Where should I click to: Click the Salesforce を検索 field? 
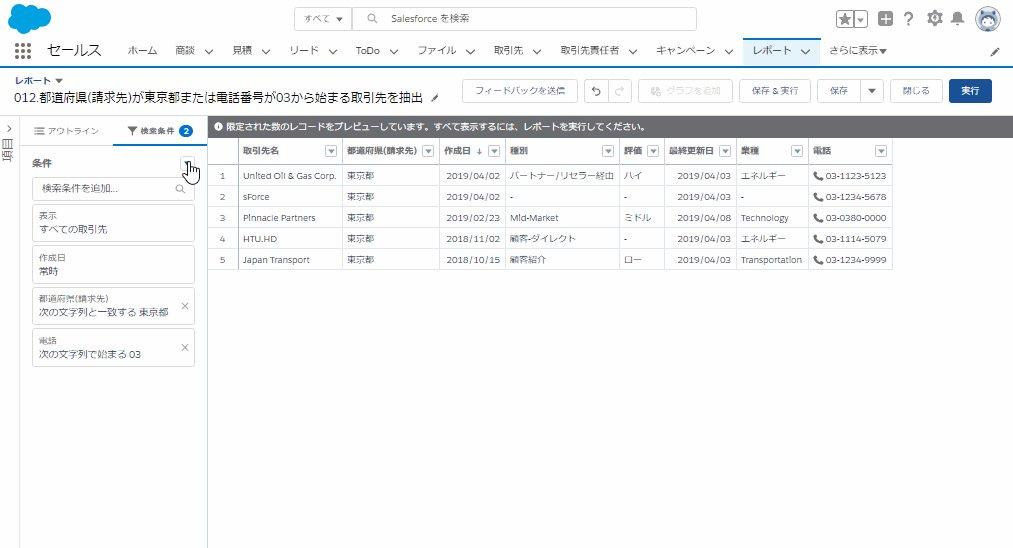[525, 19]
